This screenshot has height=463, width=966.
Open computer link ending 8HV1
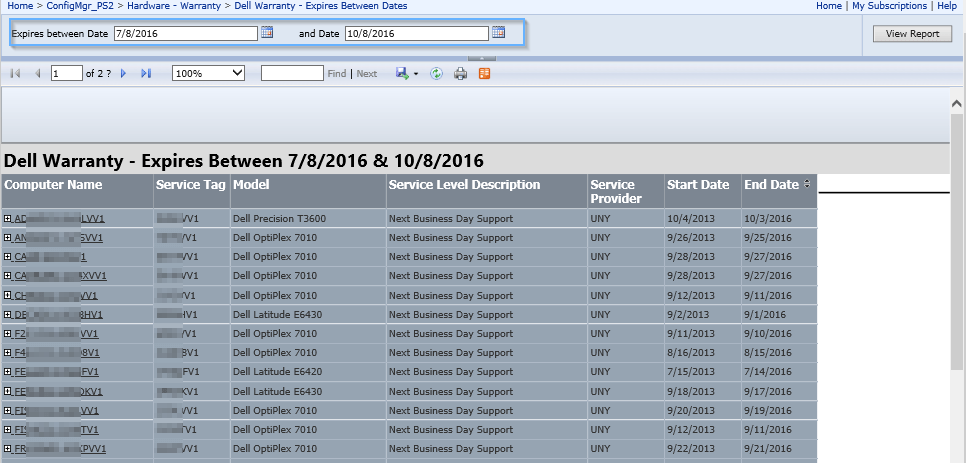click(58, 315)
